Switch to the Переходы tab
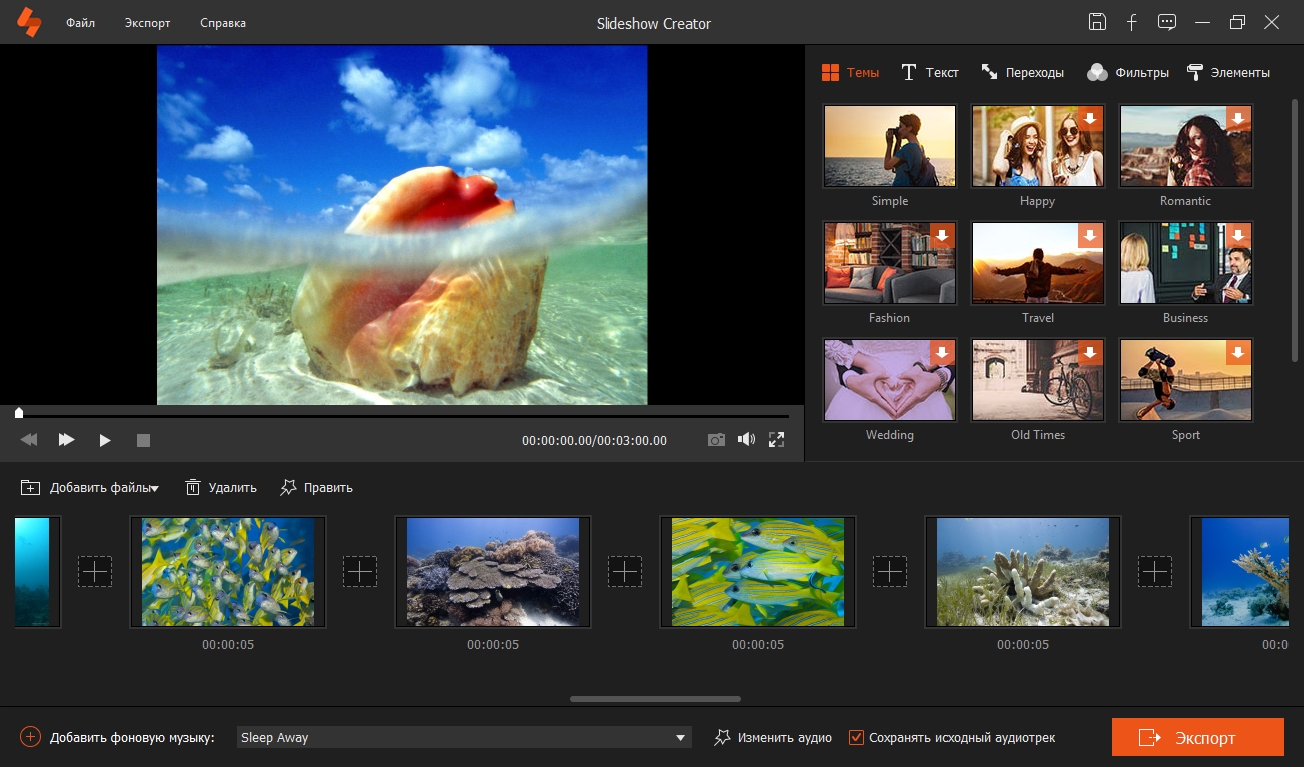Image resolution: width=1304 pixels, height=767 pixels. (1022, 72)
